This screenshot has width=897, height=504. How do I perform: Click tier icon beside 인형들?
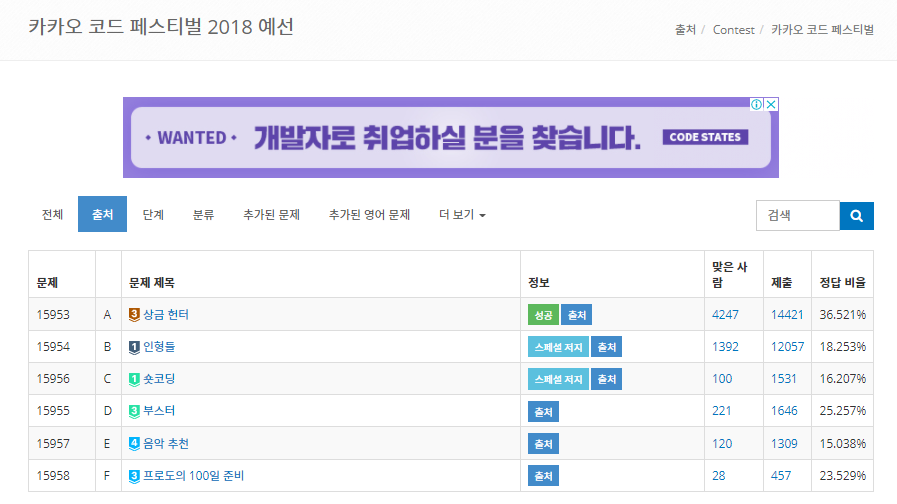(x=134, y=347)
